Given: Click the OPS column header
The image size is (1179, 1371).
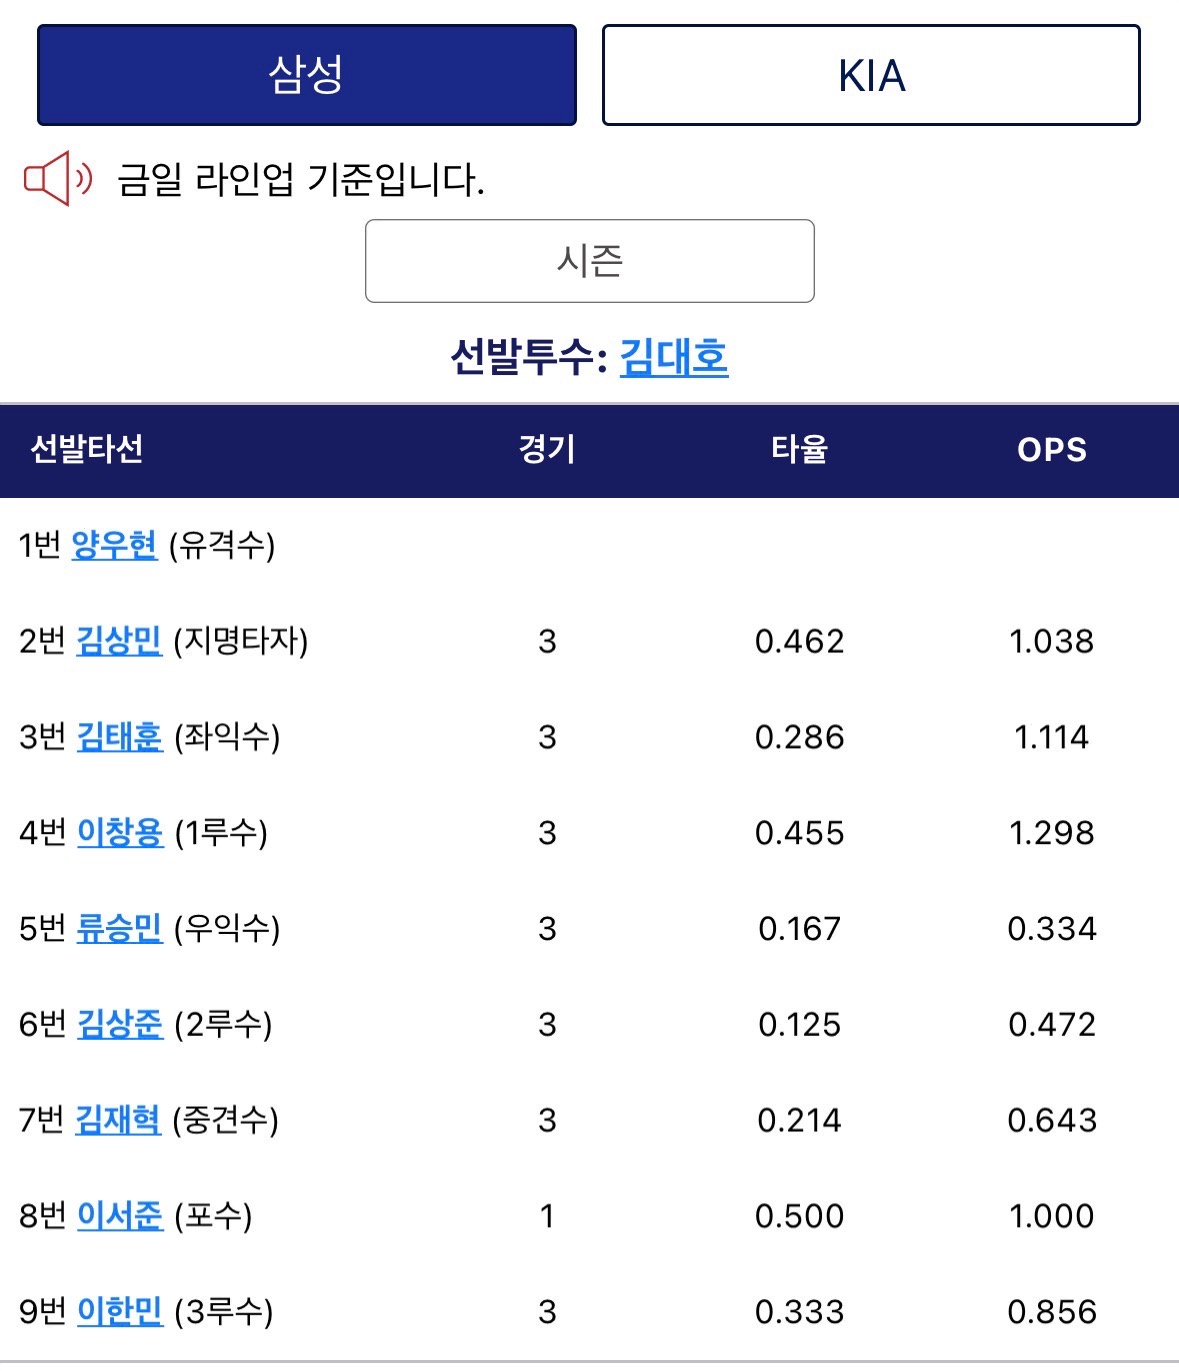Looking at the screenshot, I should tap(1052, 450).
